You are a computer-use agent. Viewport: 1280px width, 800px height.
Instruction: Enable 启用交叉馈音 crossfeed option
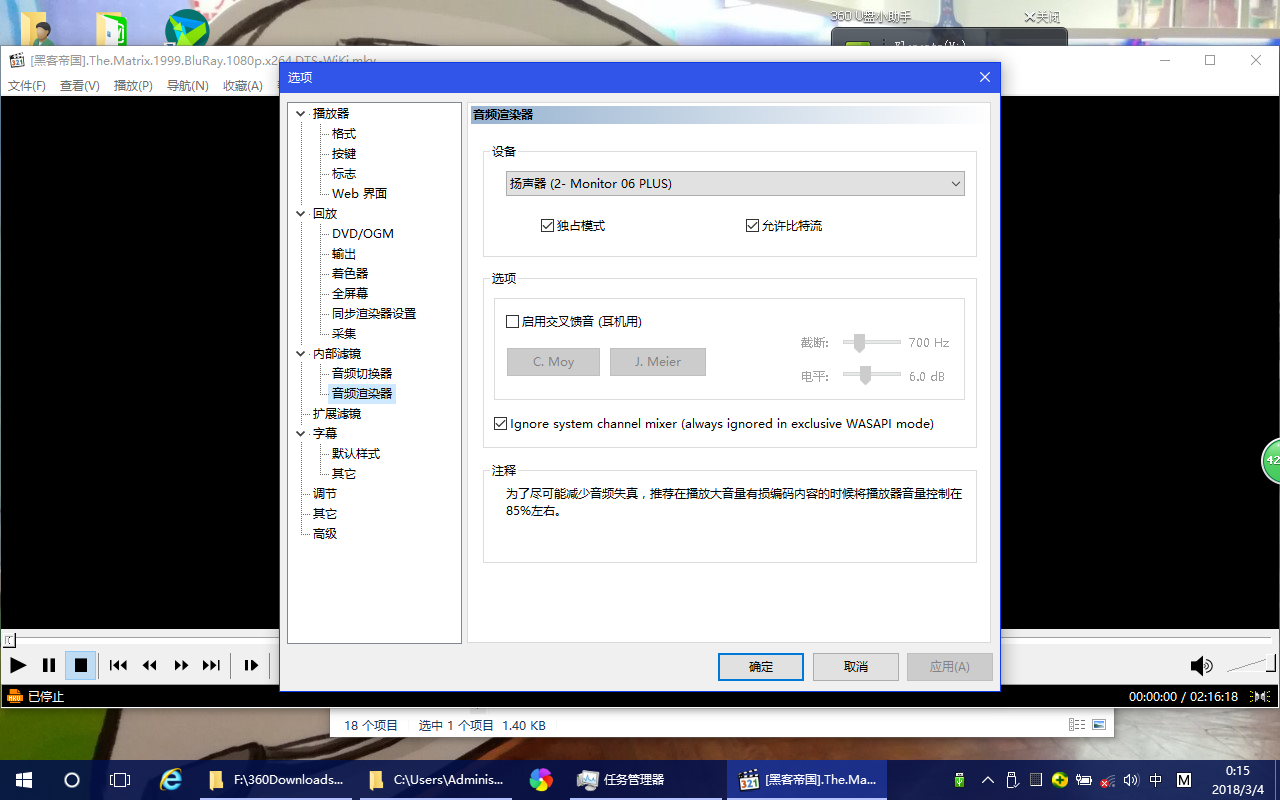tap(513, 321)
